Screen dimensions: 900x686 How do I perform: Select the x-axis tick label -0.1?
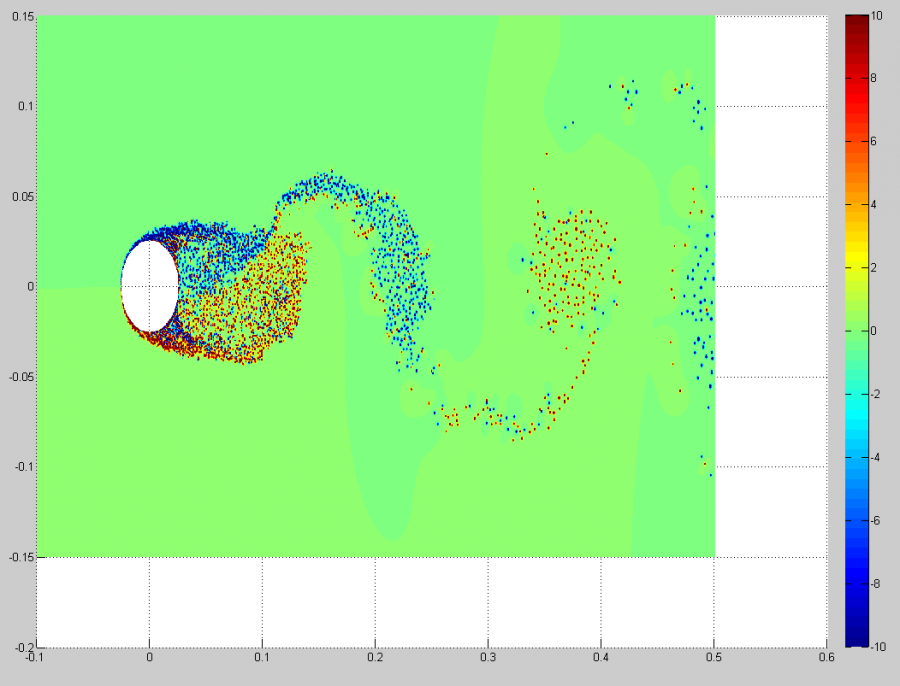click(35, 657)
